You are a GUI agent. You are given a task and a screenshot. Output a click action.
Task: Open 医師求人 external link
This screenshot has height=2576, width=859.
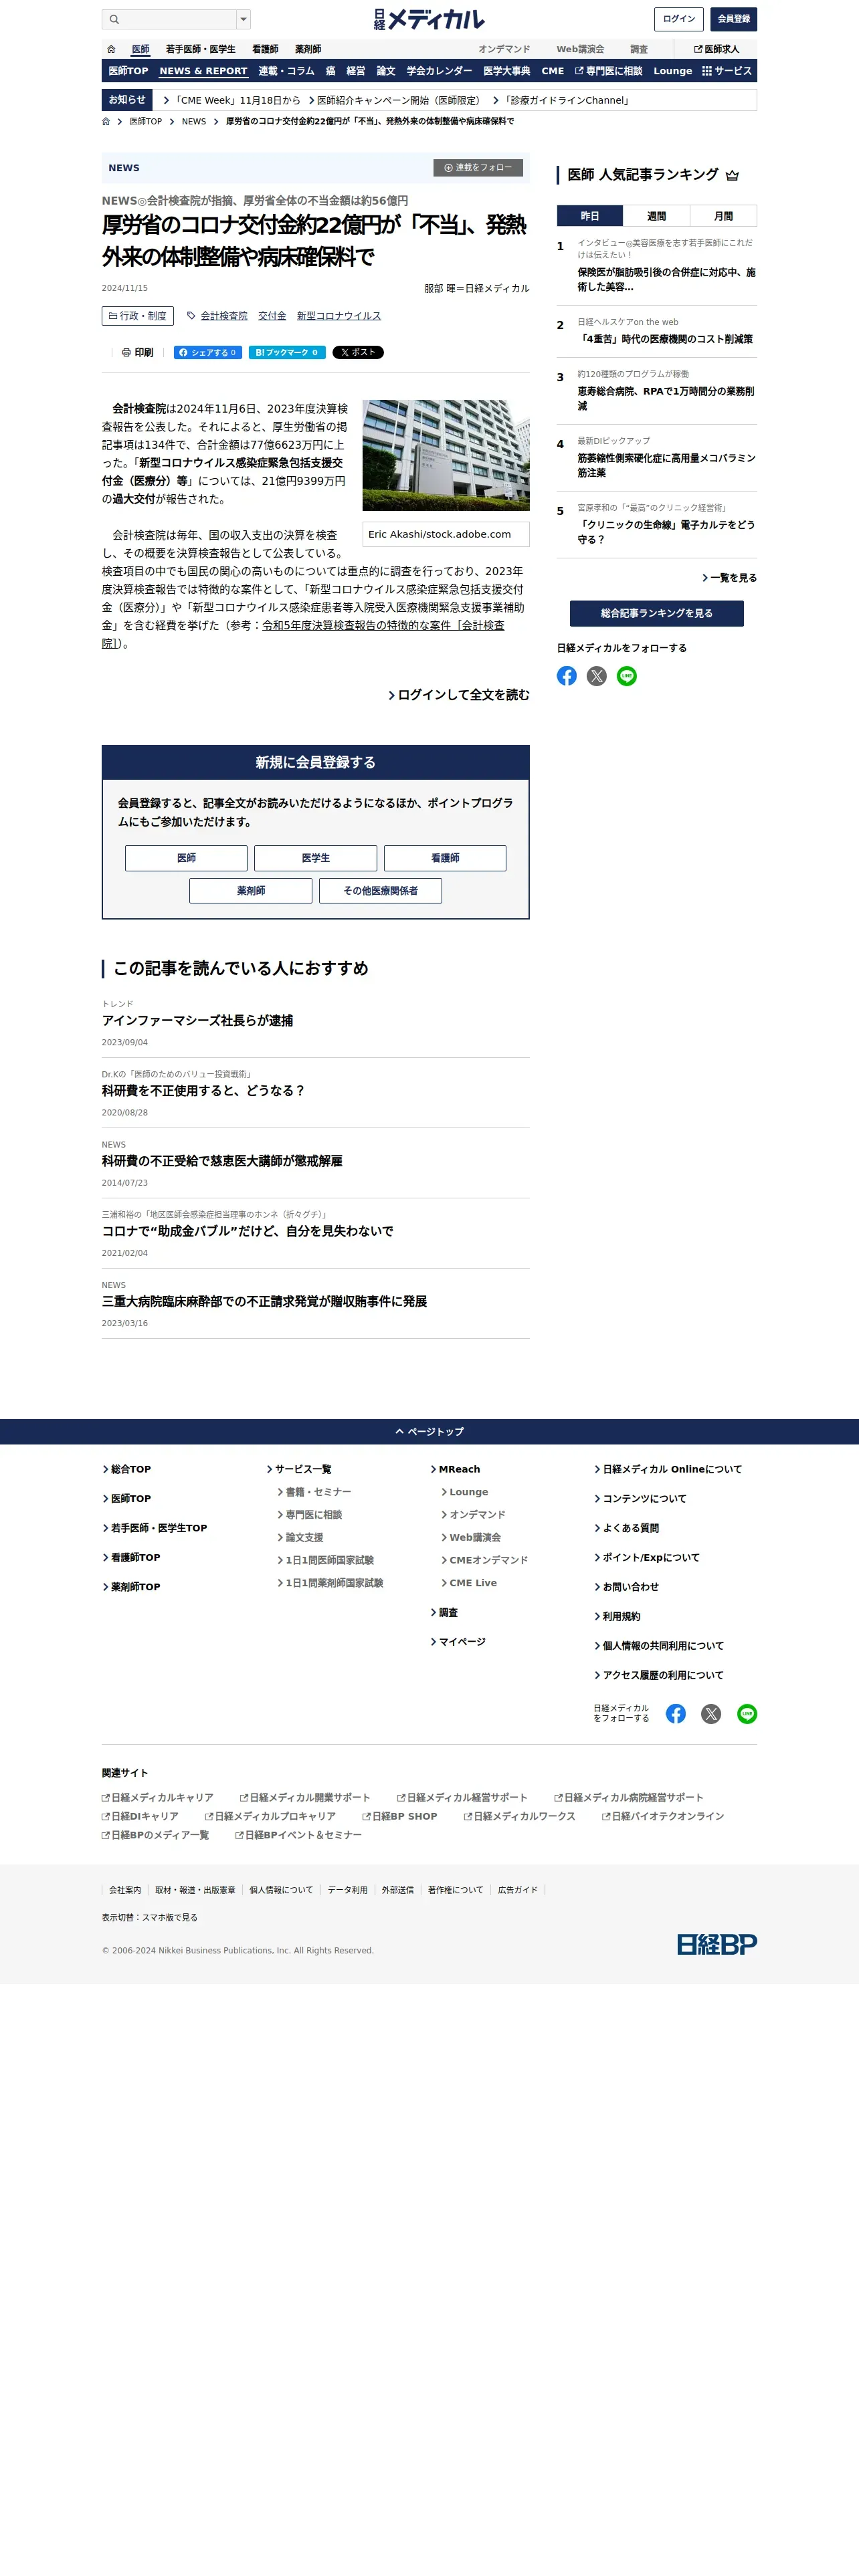point(717,49)
